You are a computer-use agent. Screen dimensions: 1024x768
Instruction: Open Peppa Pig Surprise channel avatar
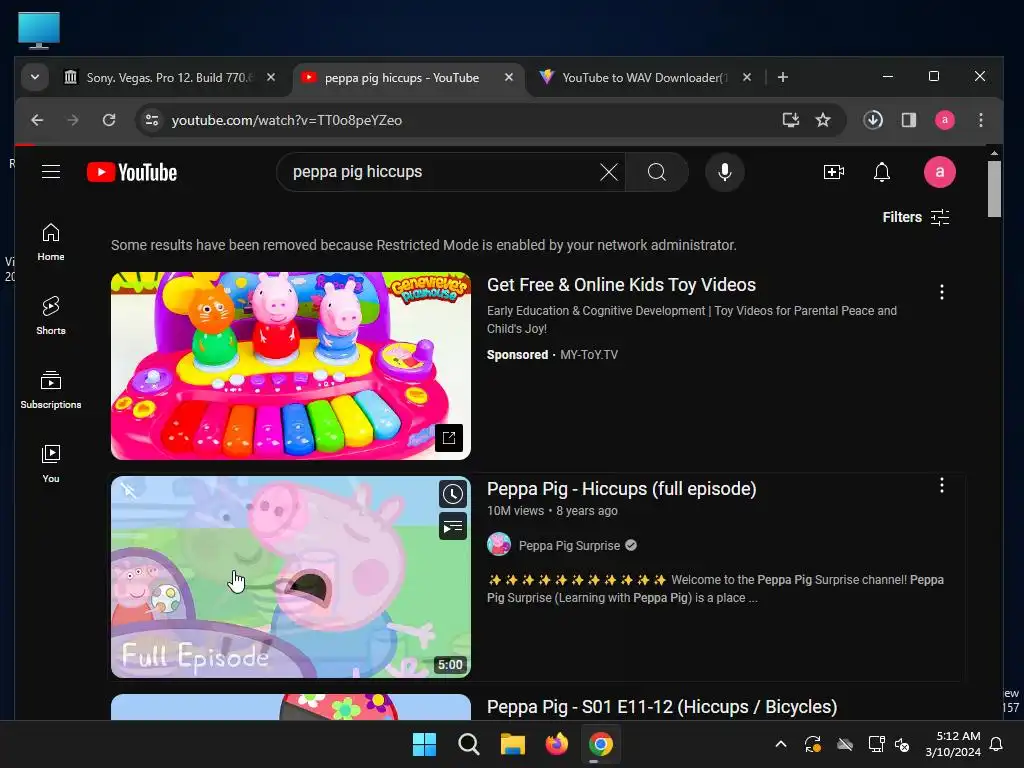499,544
